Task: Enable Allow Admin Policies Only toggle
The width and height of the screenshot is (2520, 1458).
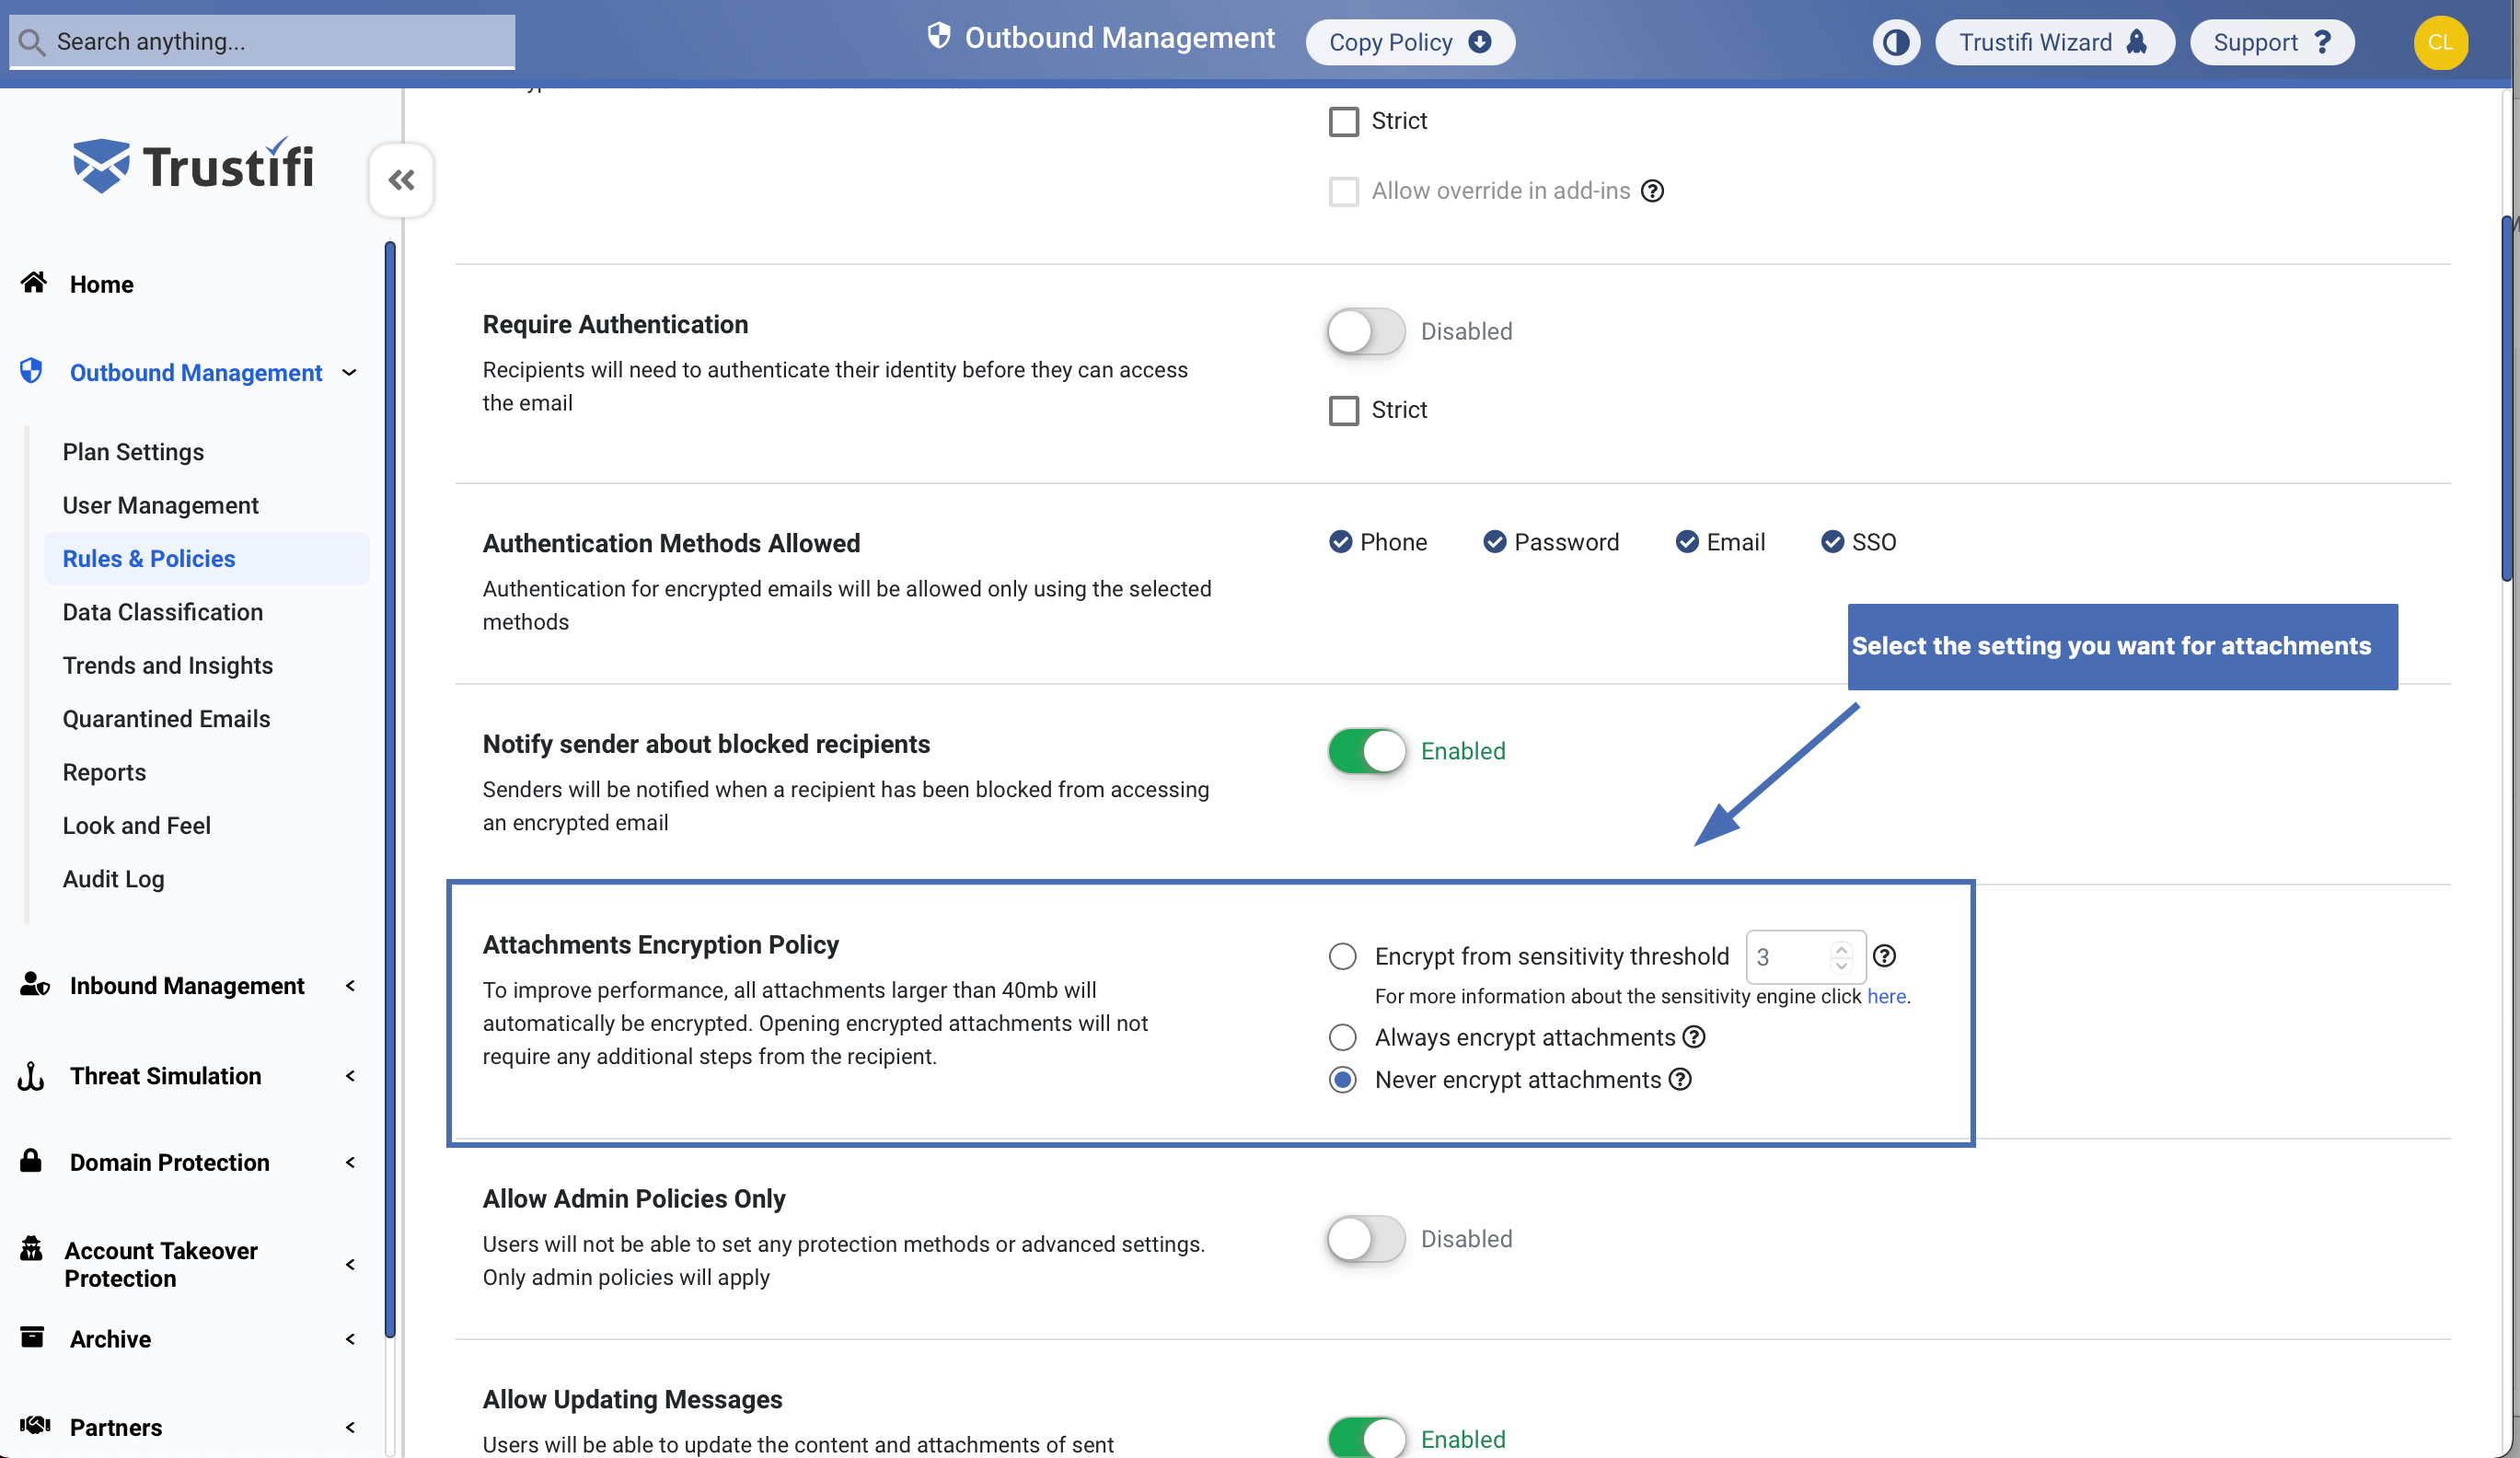Action: tap(1366, 1239)
